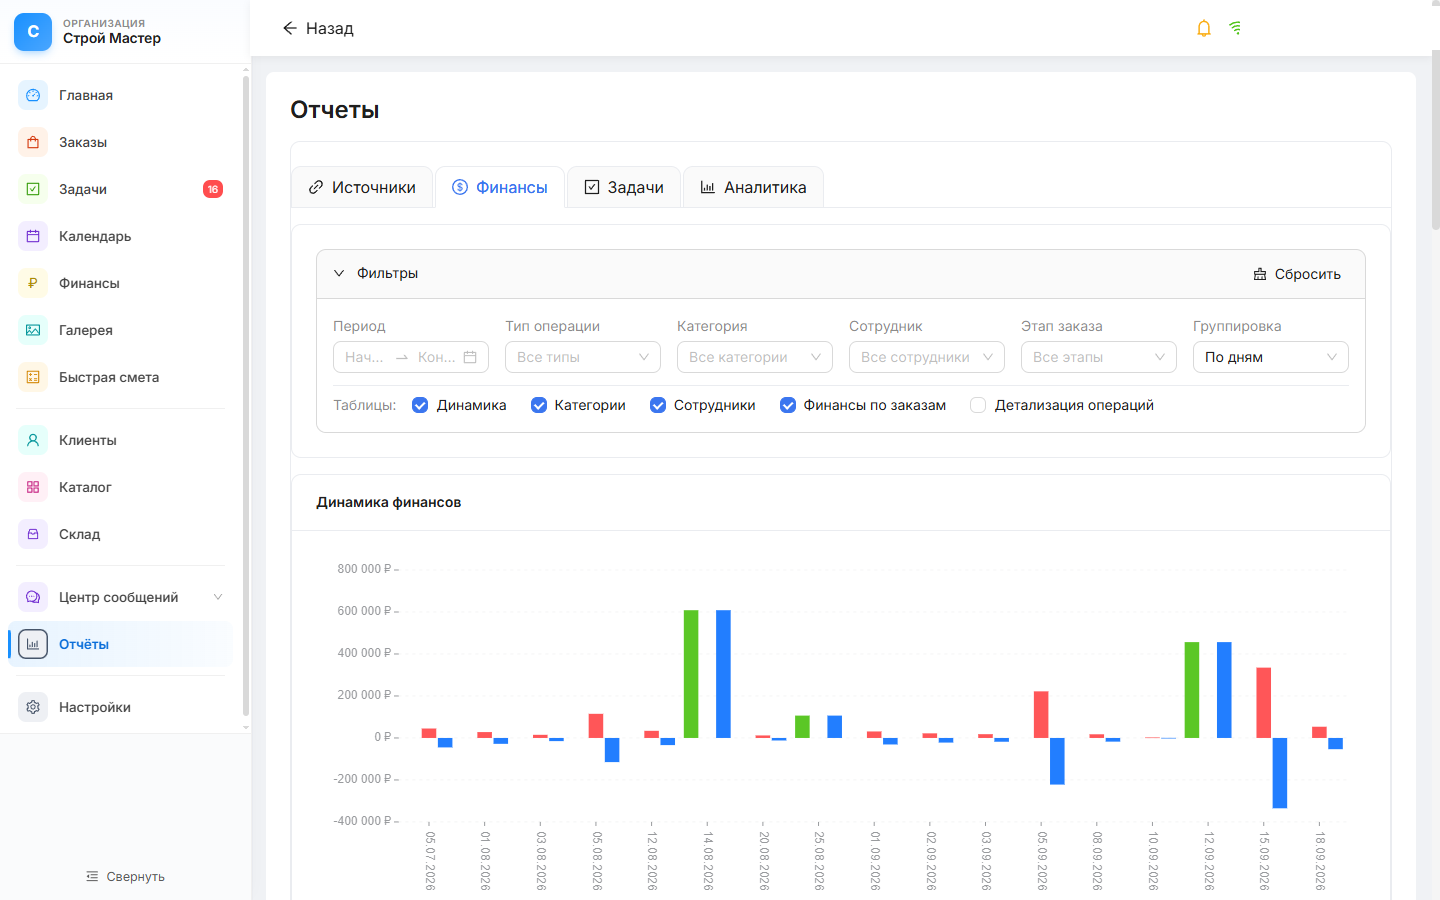Click the Быстрая смета icon
This screenshot has height=900, width=1440.
(x=33, y=377)
